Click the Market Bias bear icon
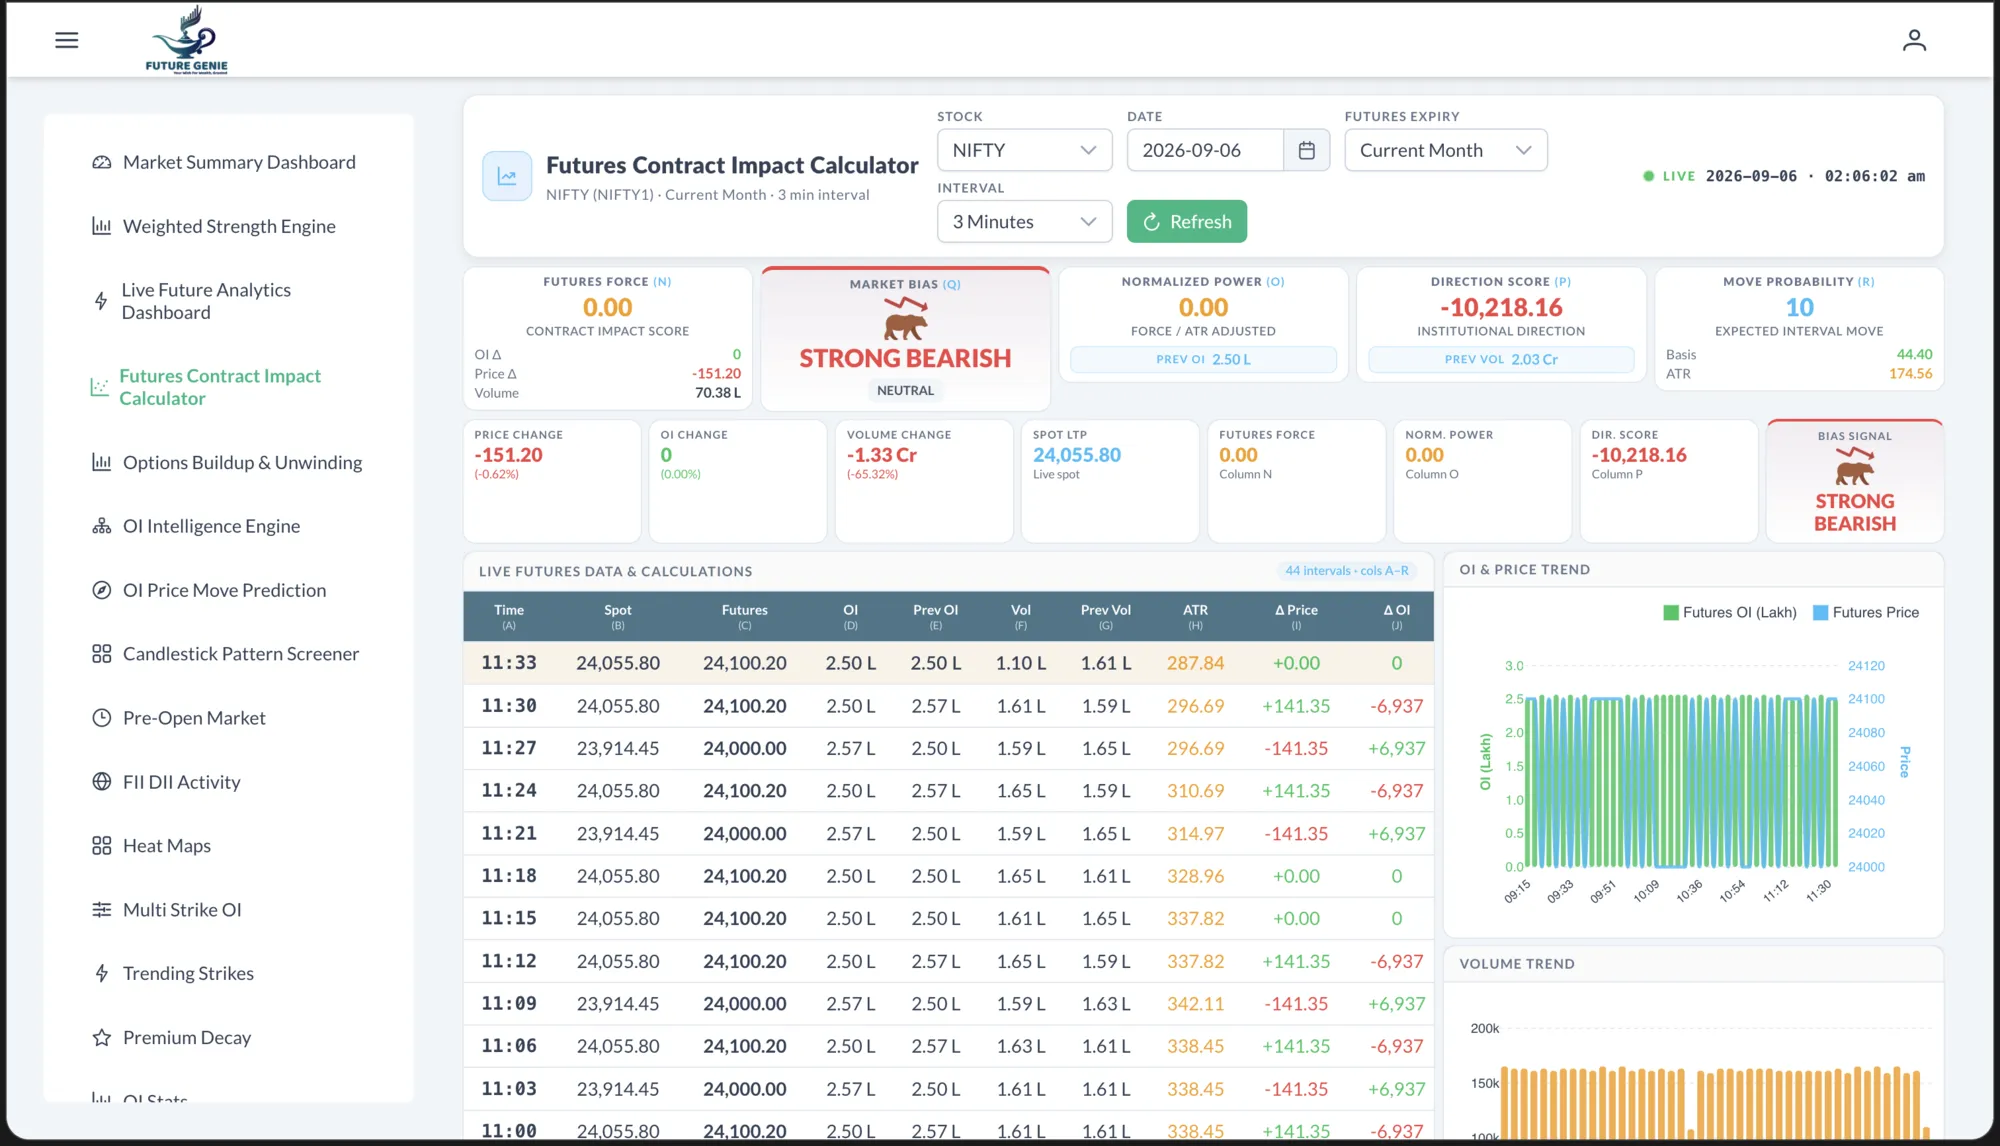This screenshot has height=1146, width=2000. pos(905,320)
